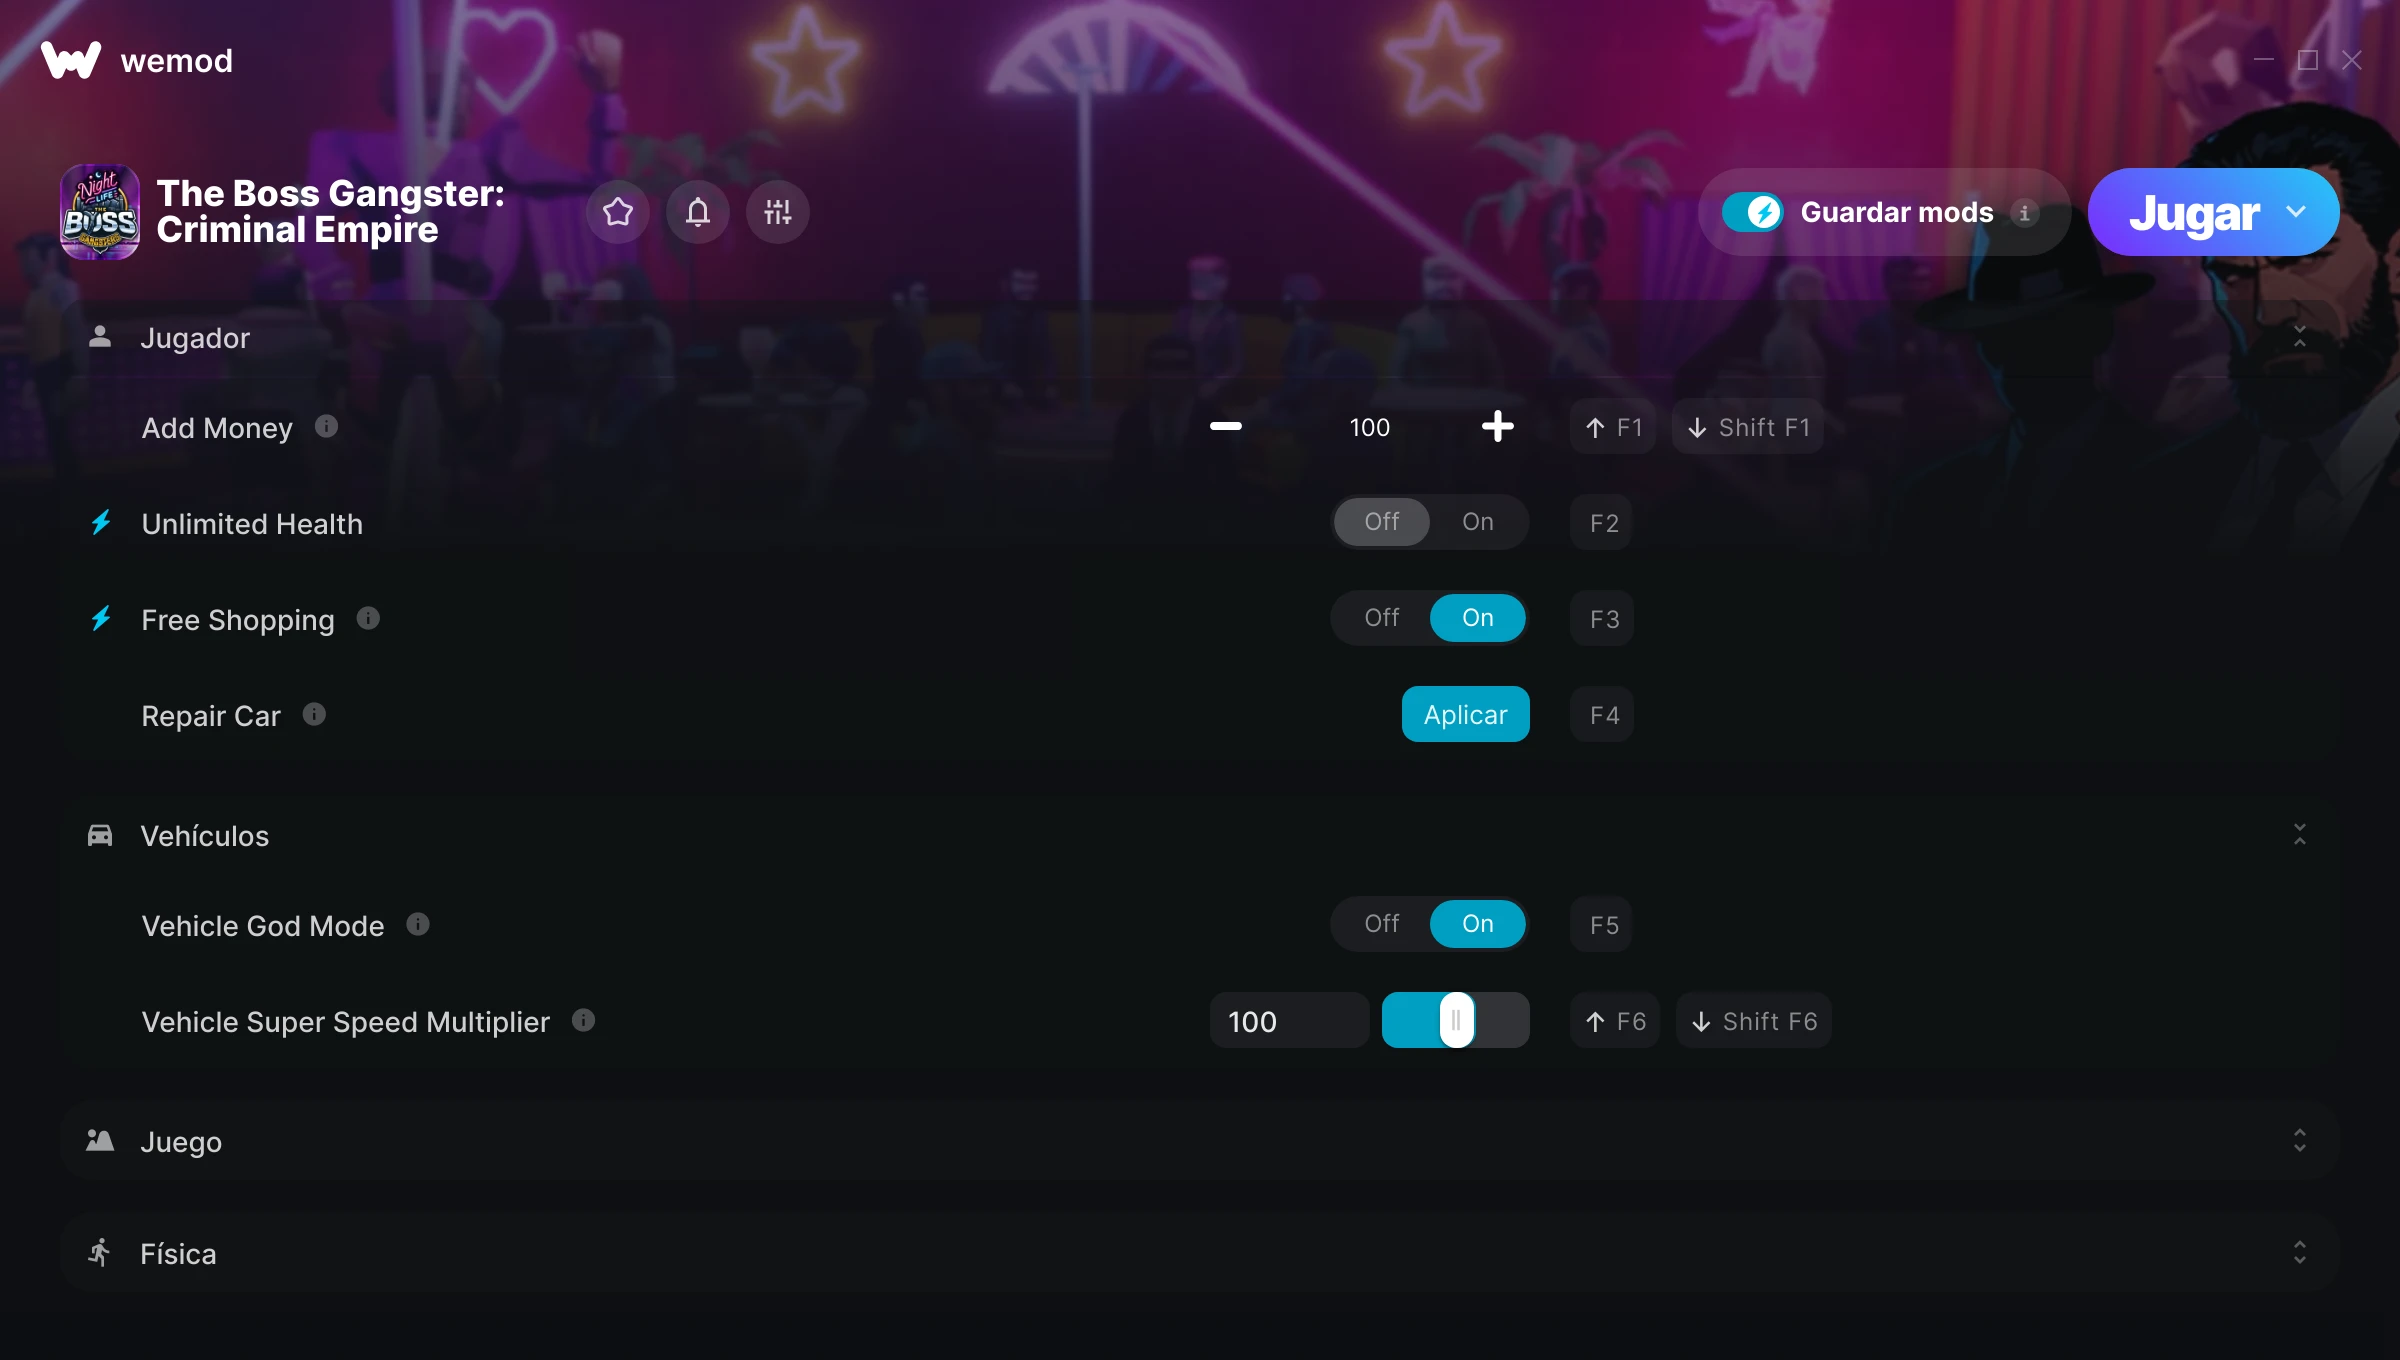The height and width of the screenshot is (1360, 2400).
Task: Disable Vehicle God Mode toggle
Action: click(1382, 924)
